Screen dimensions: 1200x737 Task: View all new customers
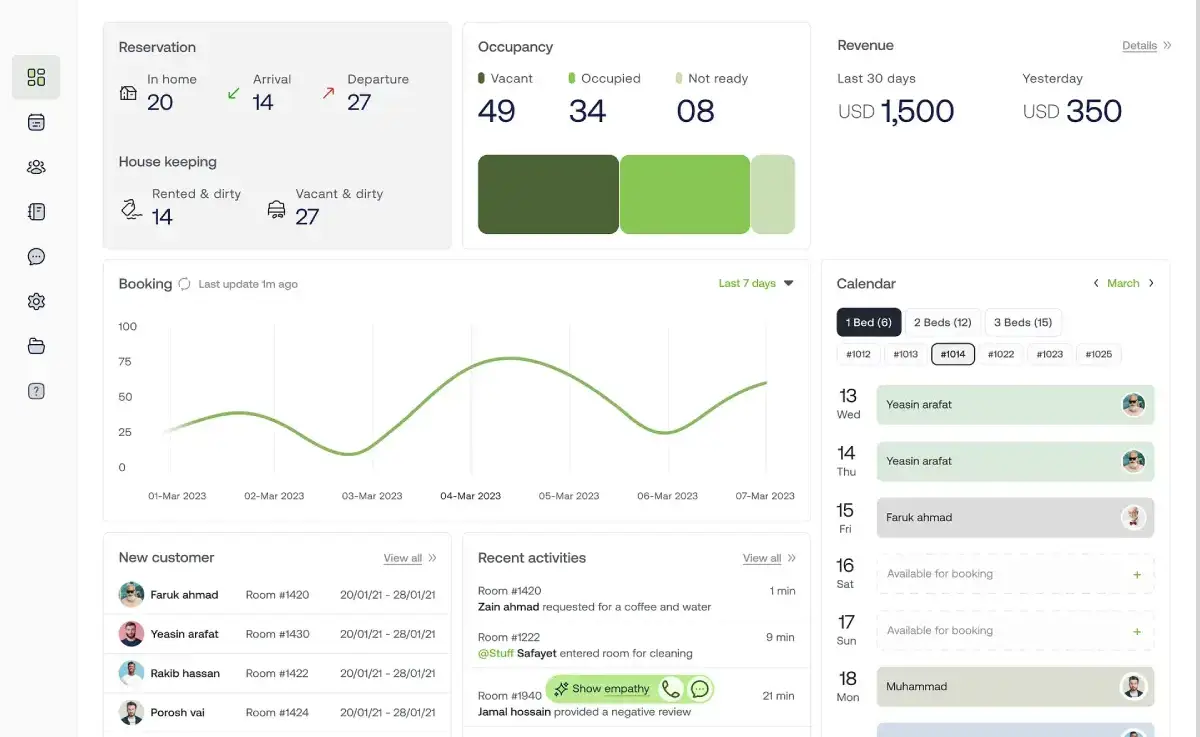tap(403, 558)
